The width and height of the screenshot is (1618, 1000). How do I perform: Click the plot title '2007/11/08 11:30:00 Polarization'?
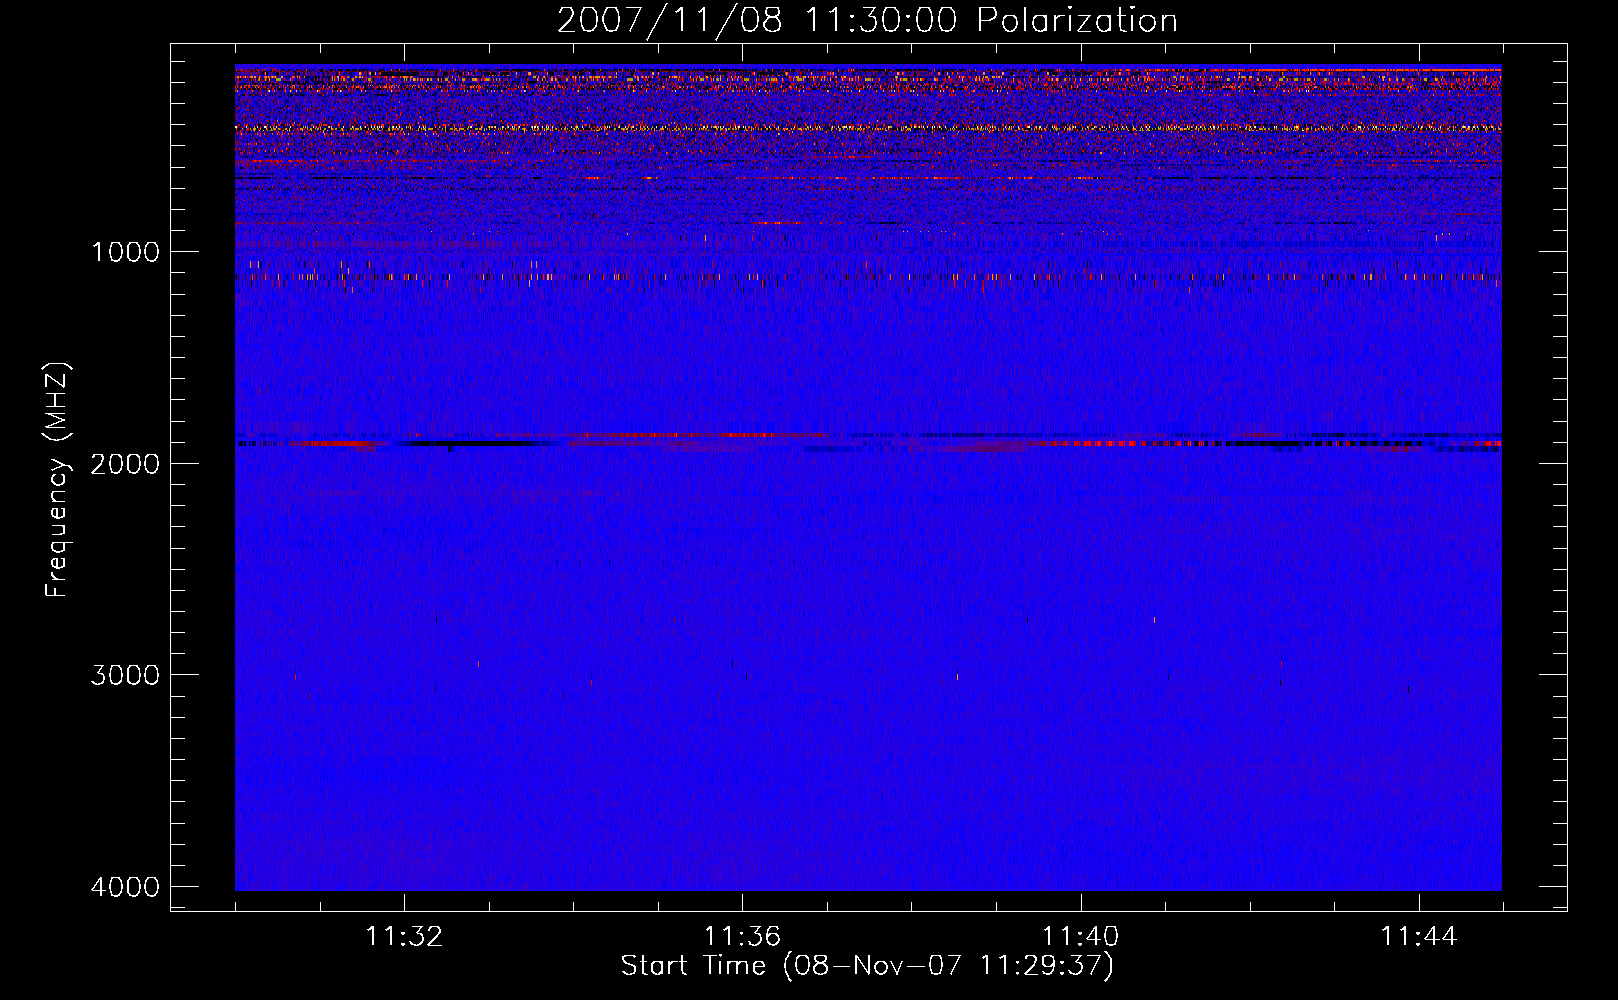coord(867,20)
